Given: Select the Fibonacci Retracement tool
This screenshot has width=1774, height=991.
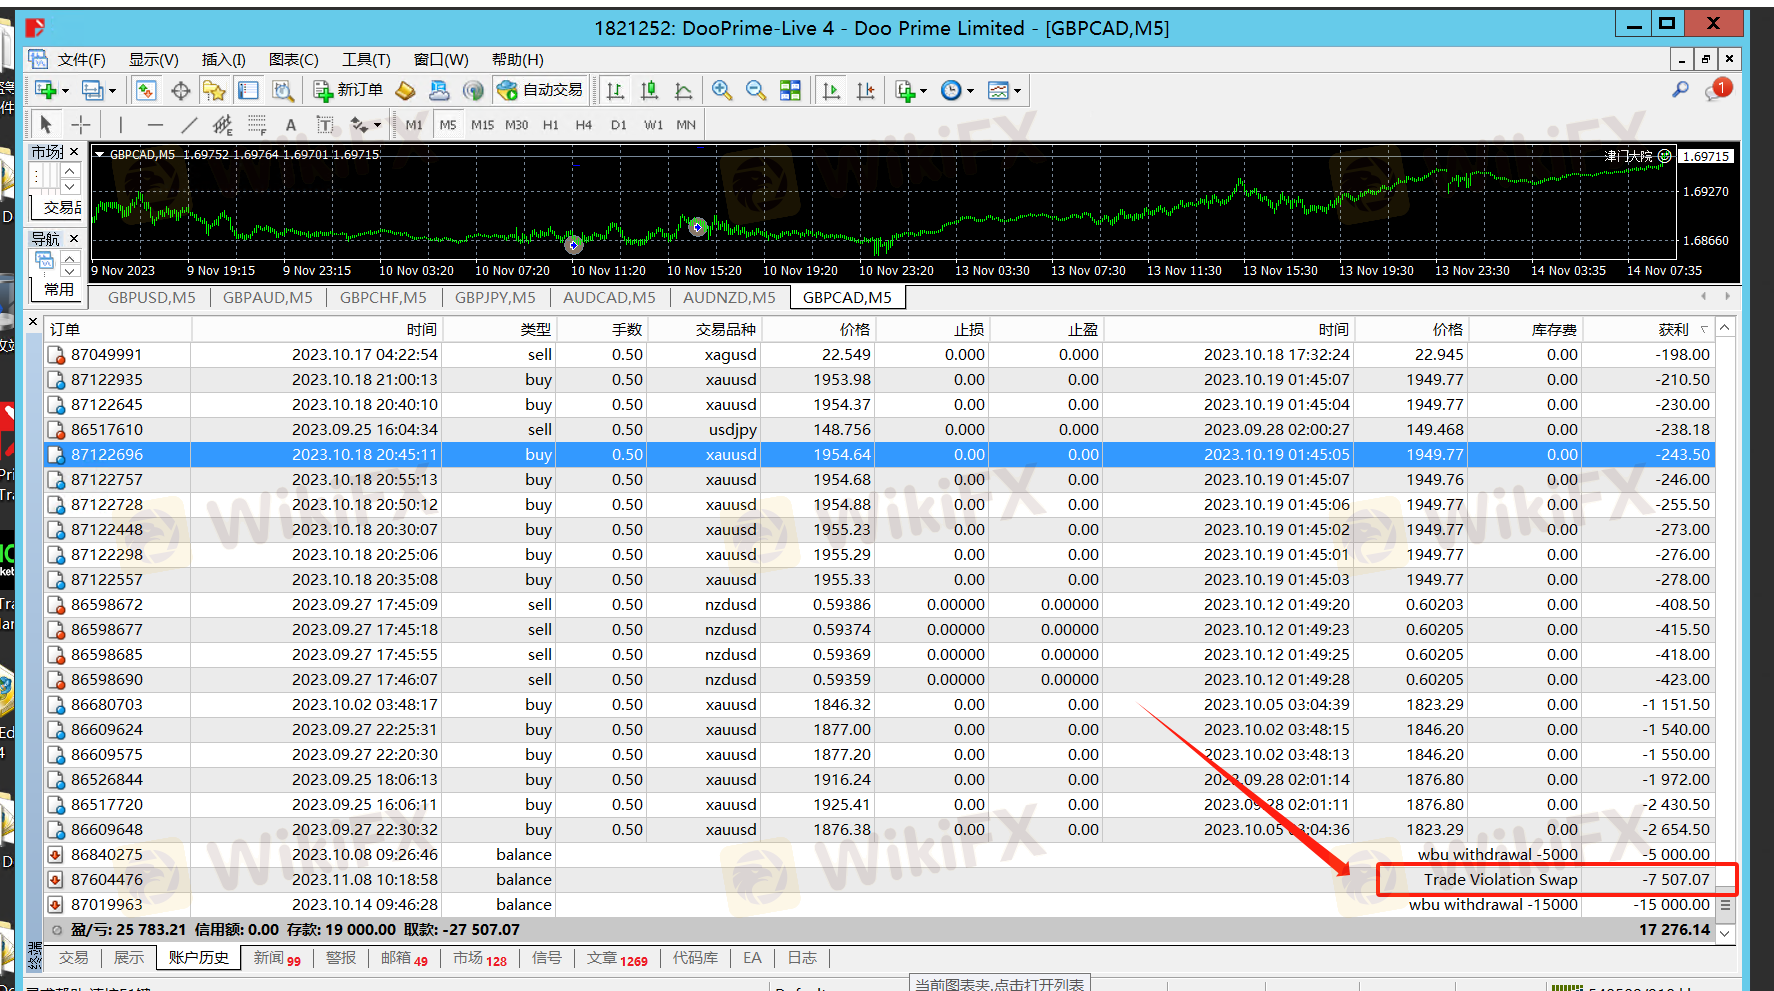Looking at the screenshot, I should pos(257,125).
